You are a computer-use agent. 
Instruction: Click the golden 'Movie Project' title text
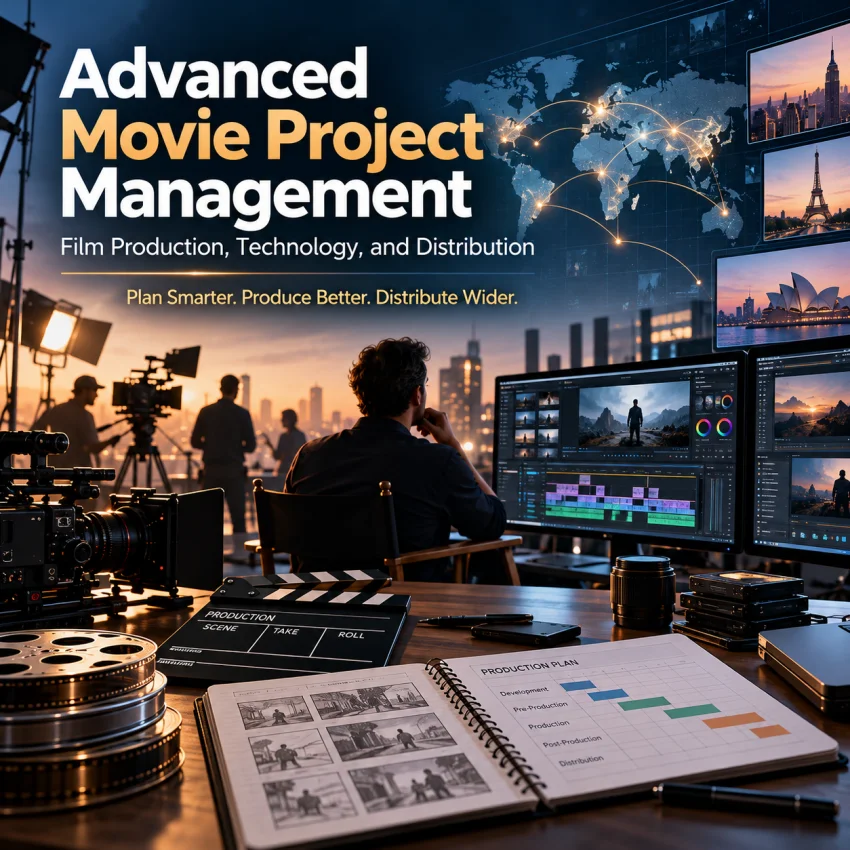[272, 139]
